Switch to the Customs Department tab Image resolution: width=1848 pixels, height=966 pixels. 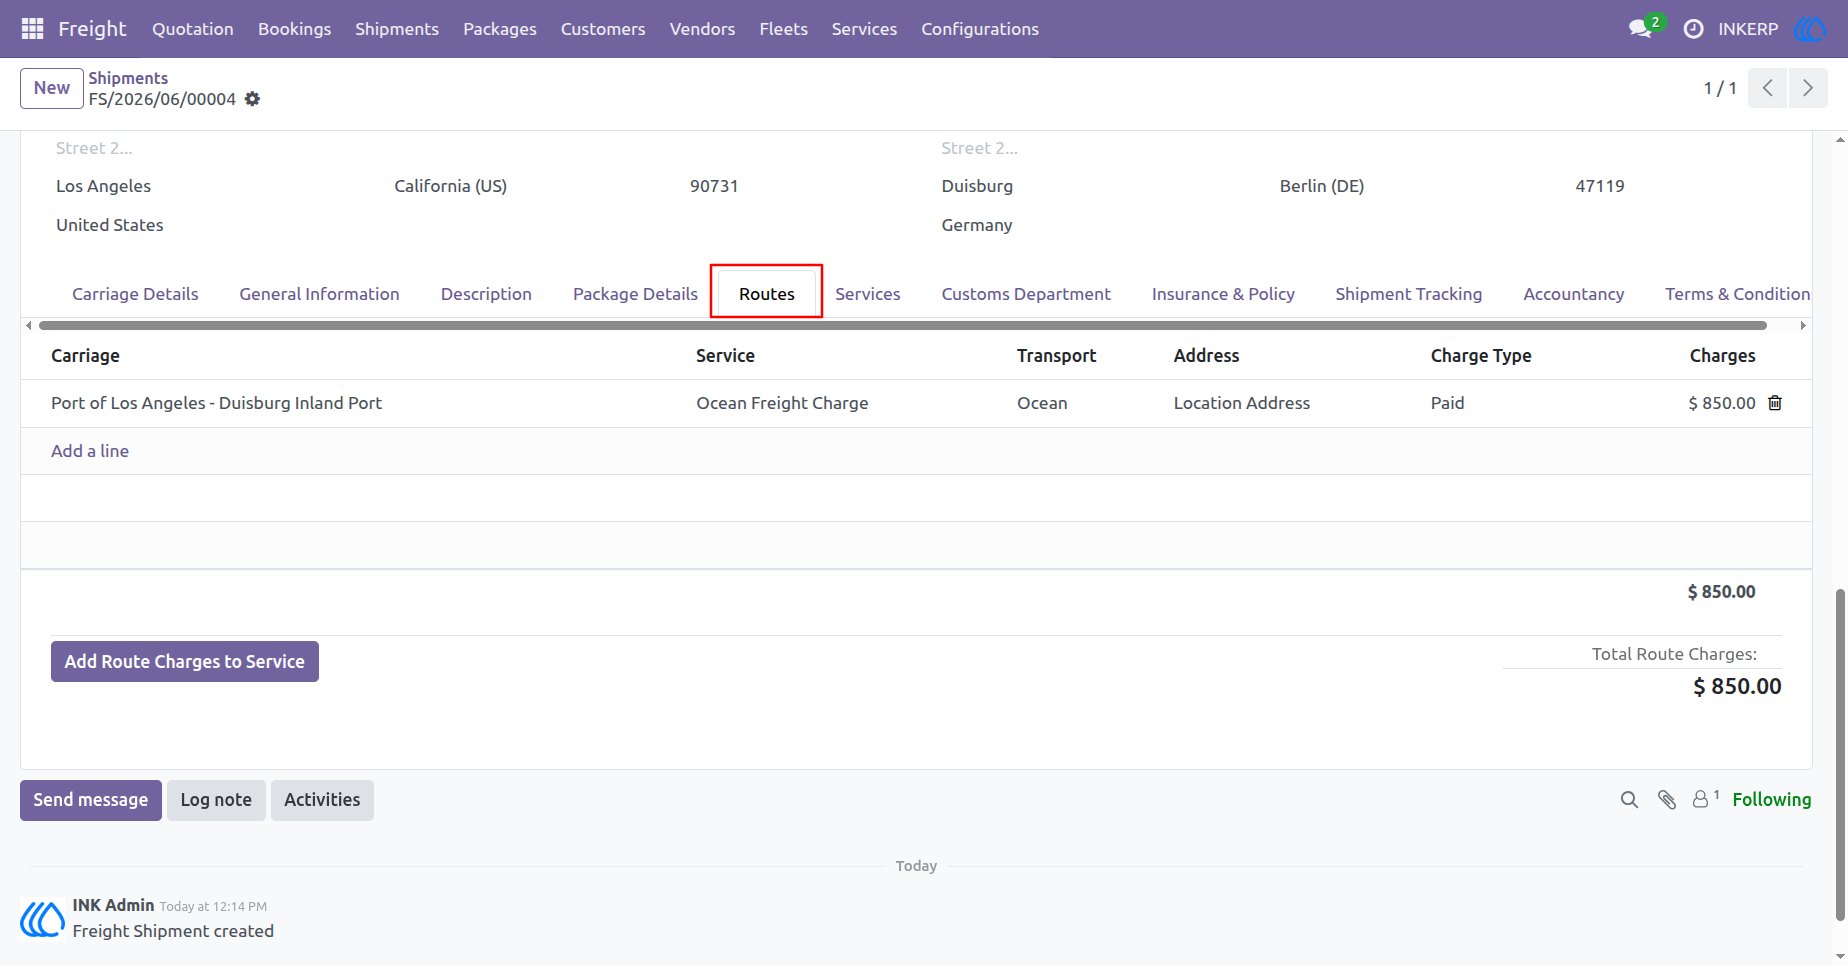click(x=1026, y=294)
